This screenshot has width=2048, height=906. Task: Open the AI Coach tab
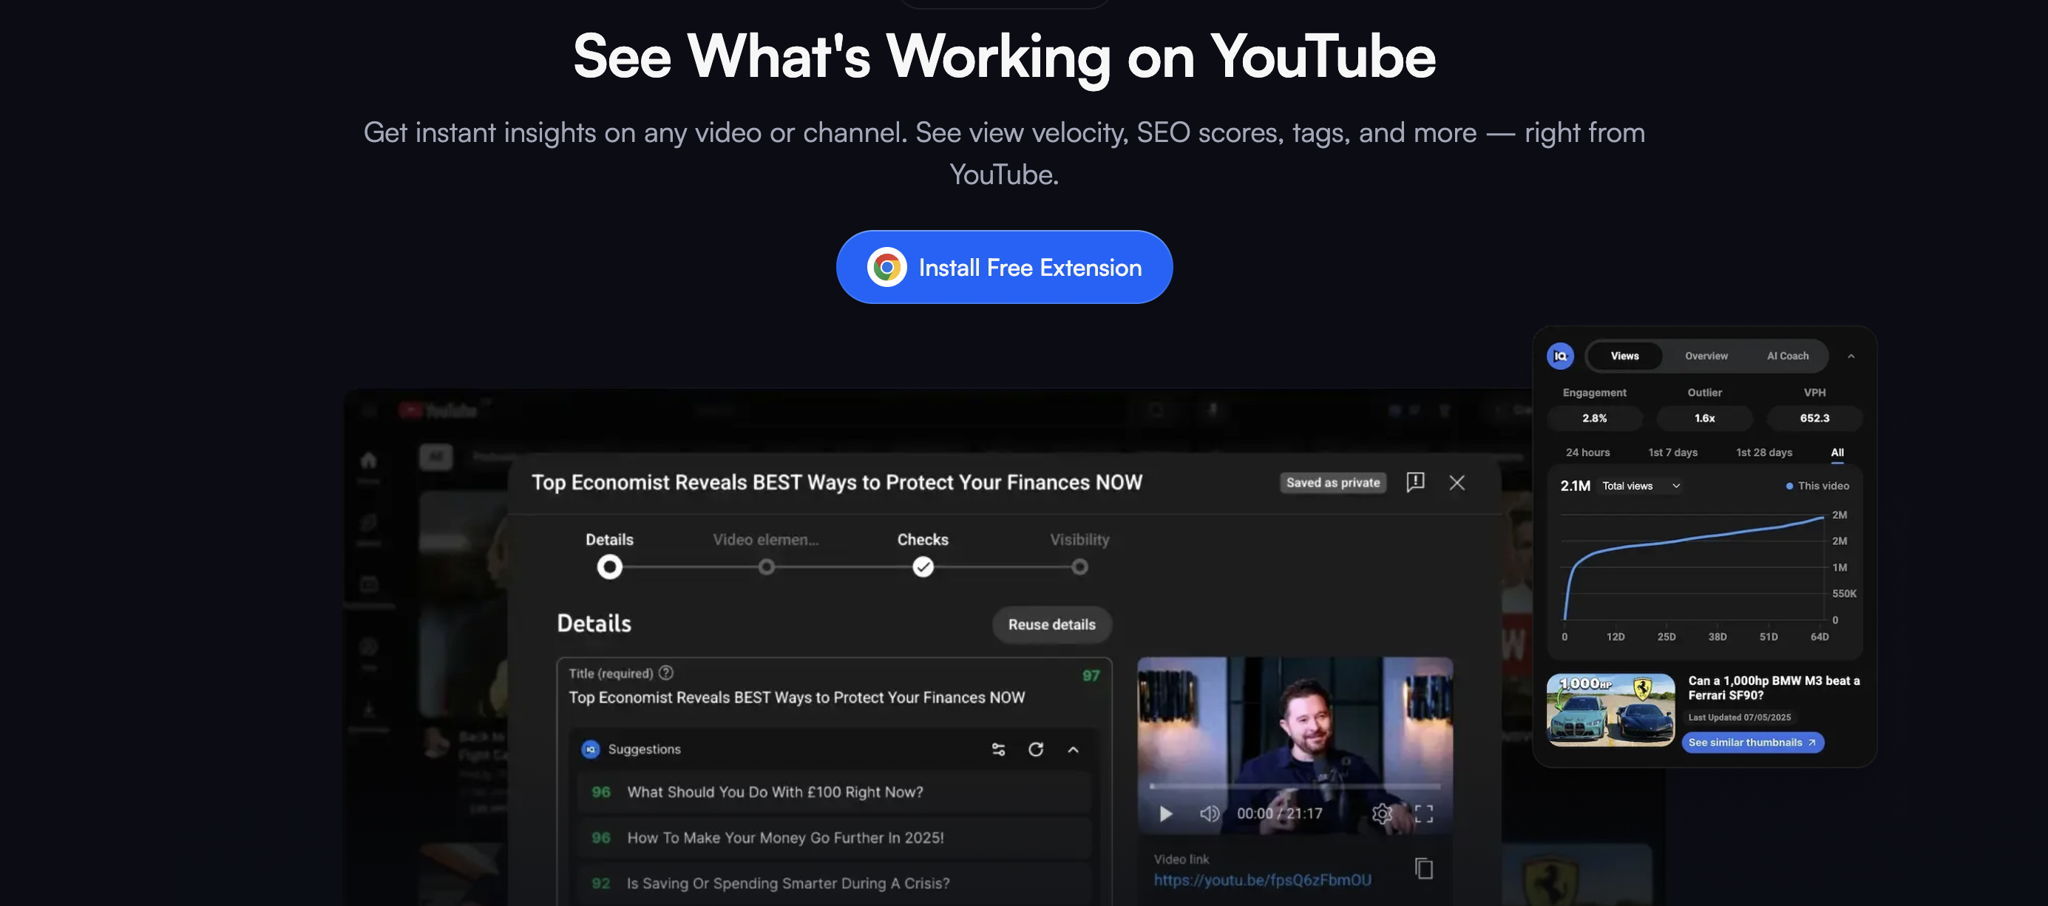pos(1787,356)
